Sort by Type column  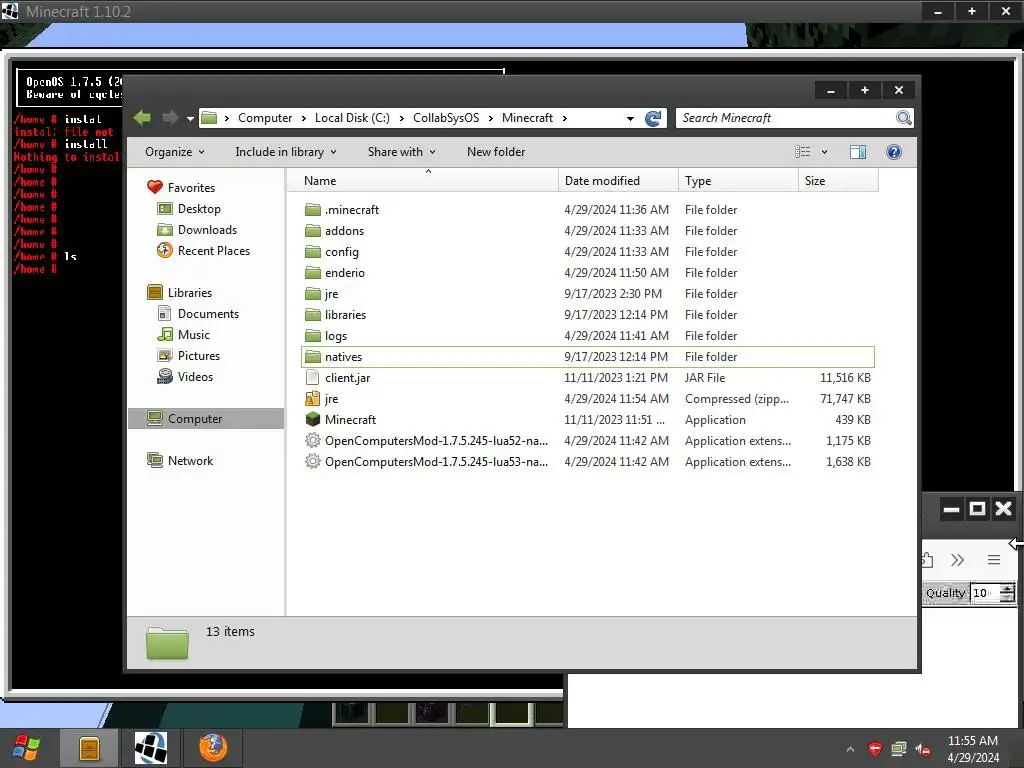tap(738, 181)
